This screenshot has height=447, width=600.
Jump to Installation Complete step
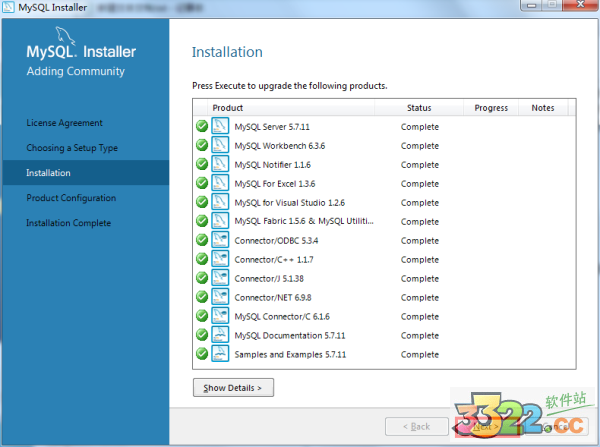(68, 223)
